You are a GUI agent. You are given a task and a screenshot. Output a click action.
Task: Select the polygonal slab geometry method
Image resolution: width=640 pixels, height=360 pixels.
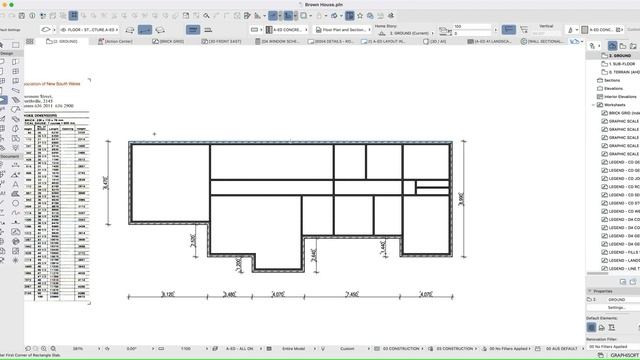pyautogui.click(x=130, y=30)
